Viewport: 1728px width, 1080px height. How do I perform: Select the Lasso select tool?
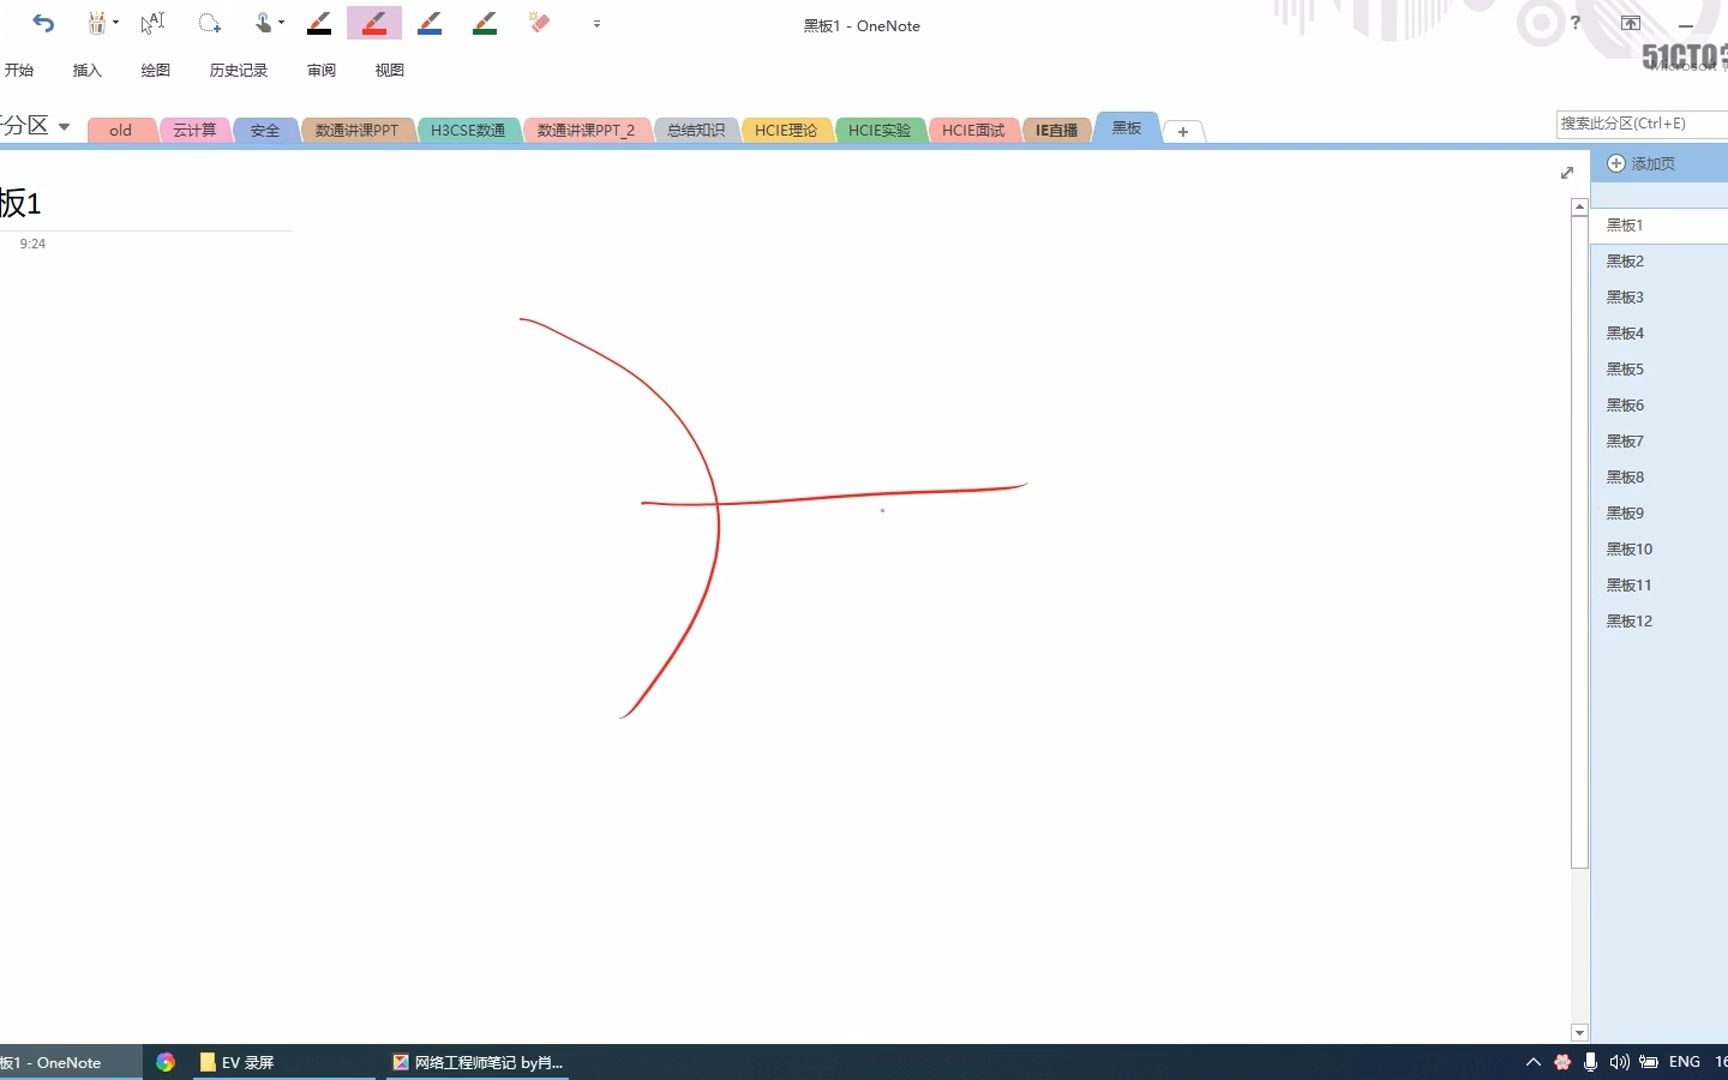tap(209, 23)
